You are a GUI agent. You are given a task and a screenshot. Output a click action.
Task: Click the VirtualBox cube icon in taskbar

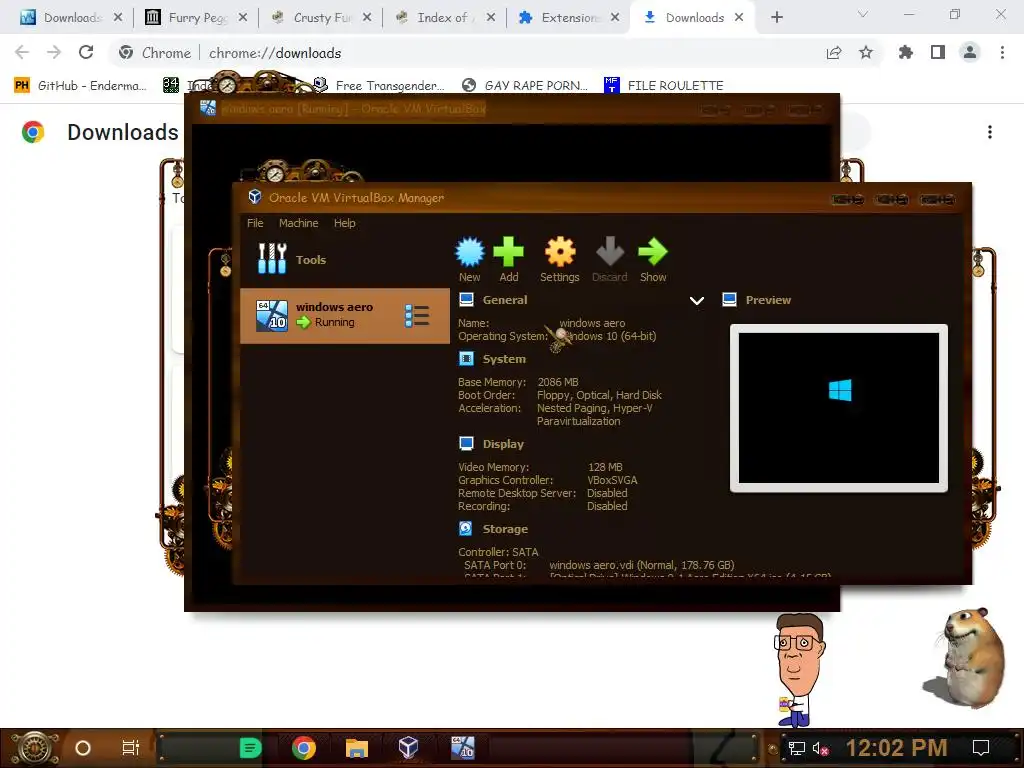(x=408, y=747)
